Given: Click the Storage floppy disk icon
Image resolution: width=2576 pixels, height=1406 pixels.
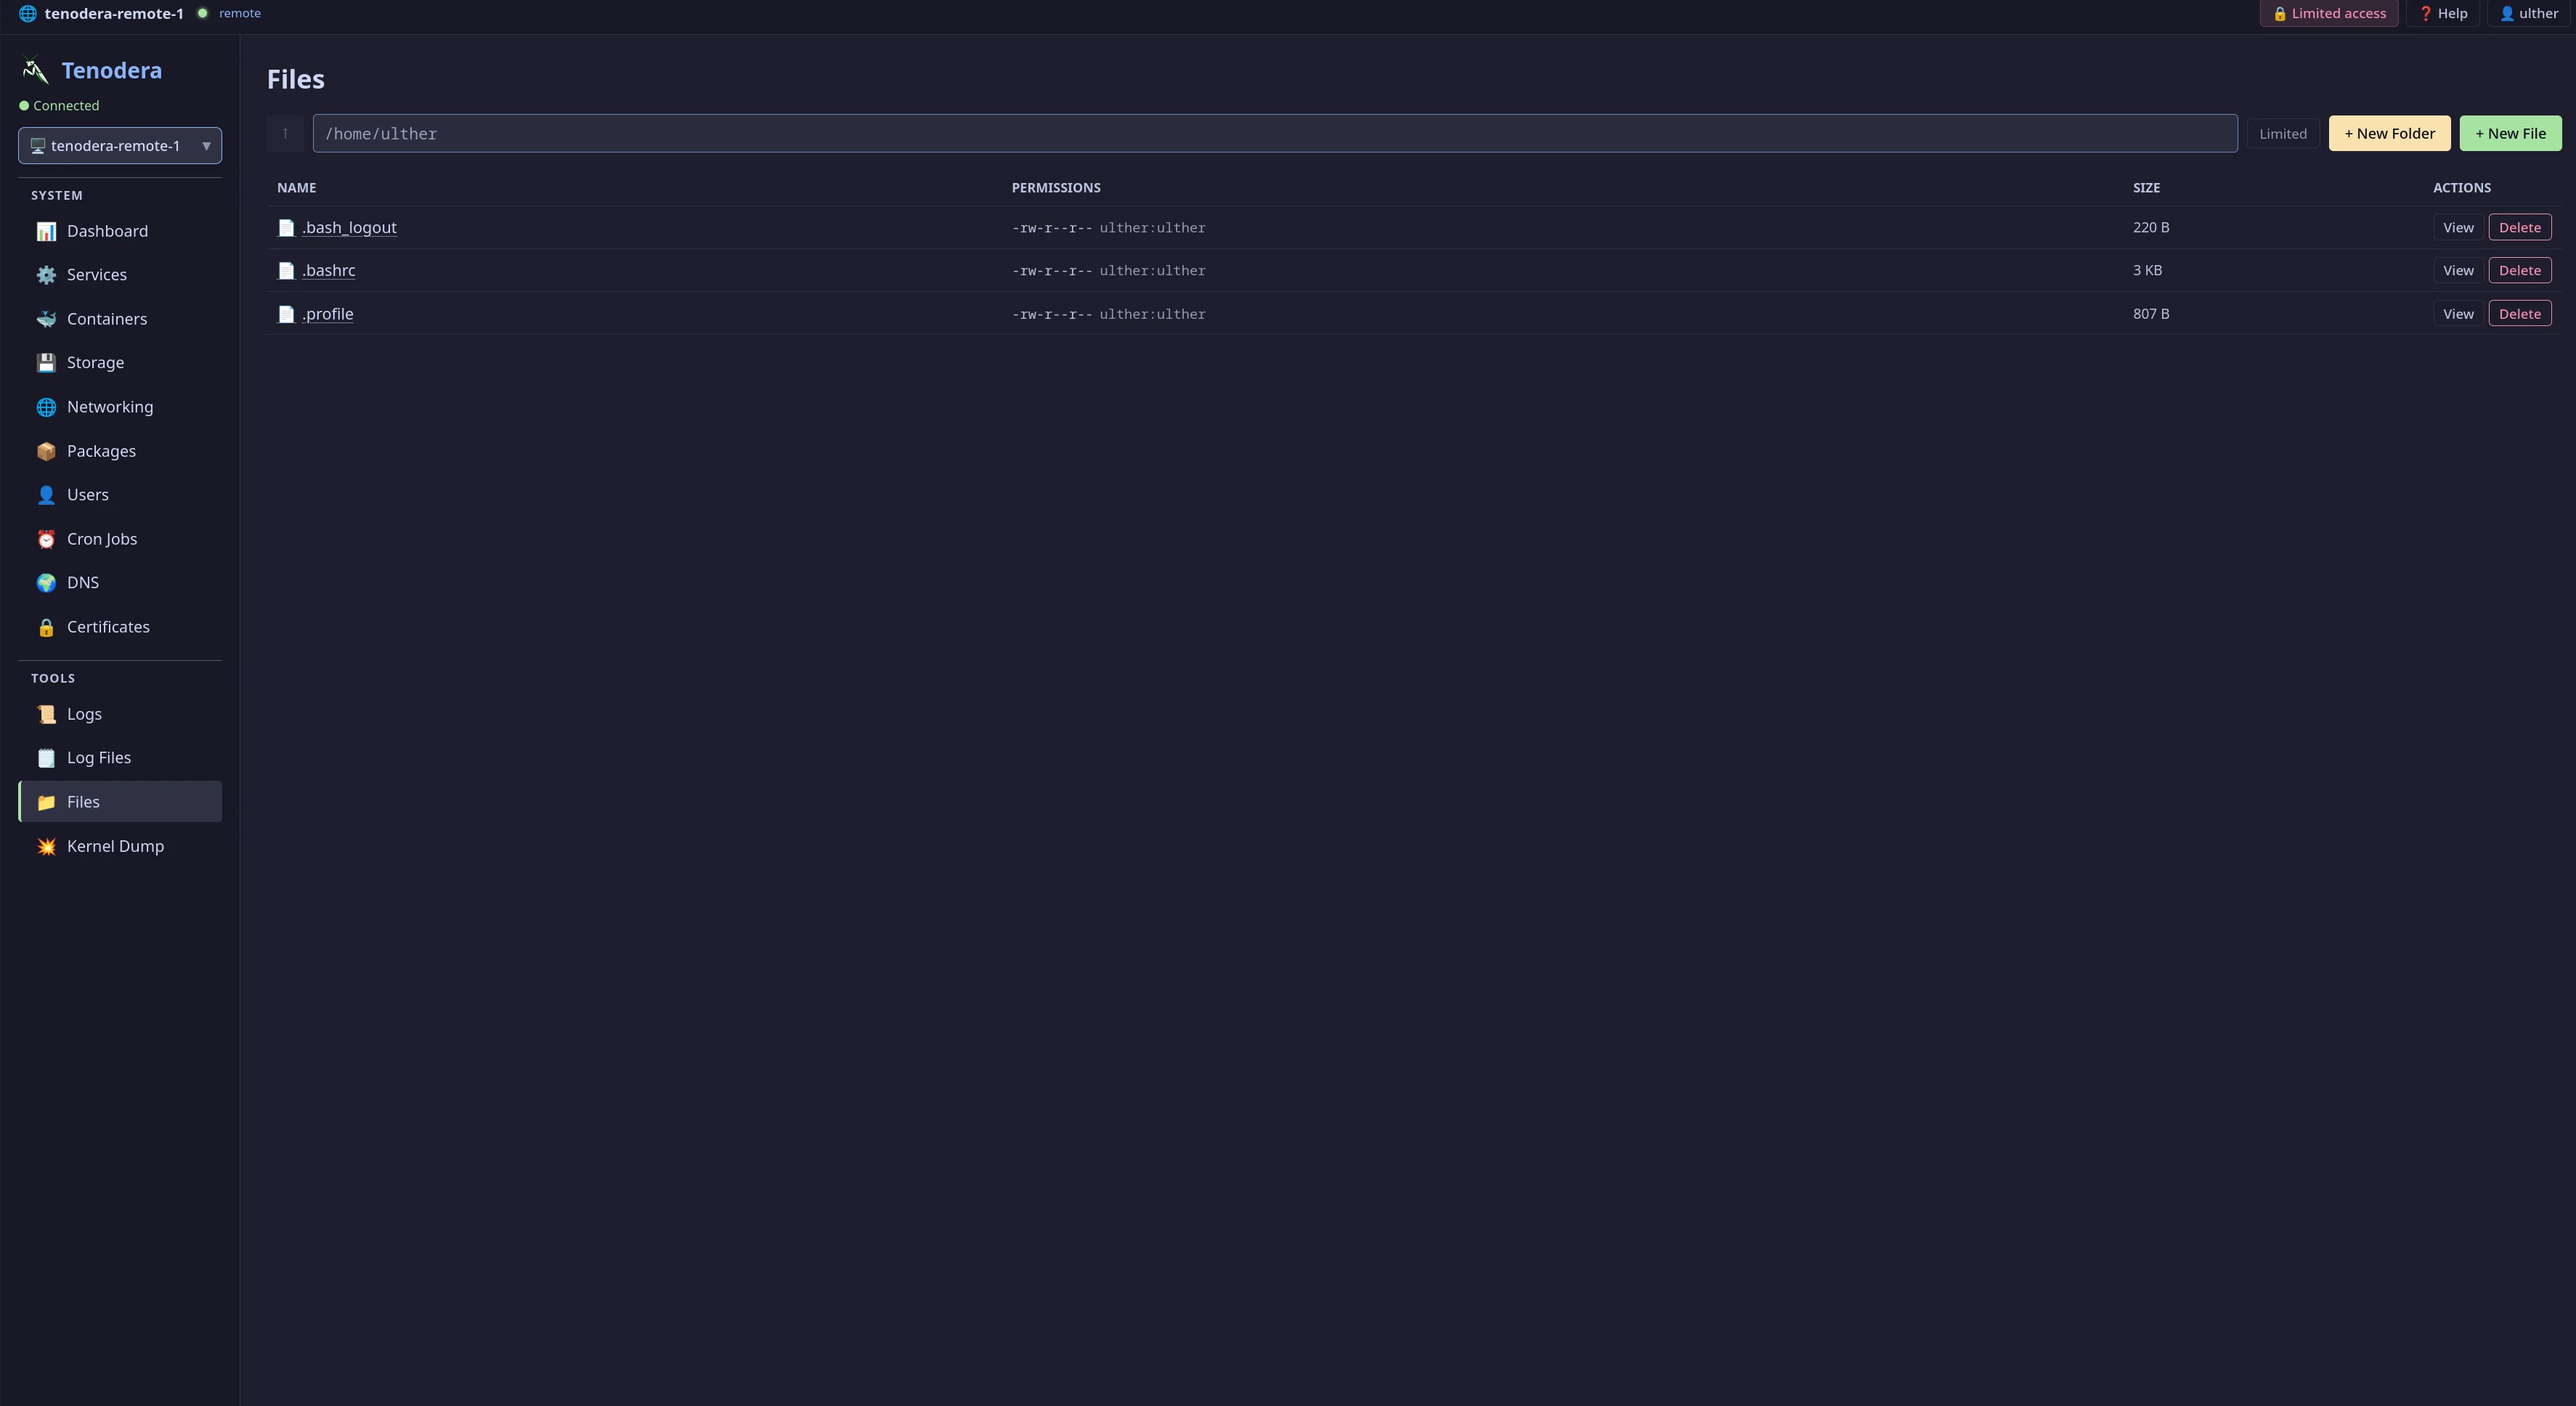Looking at the screenshot, I should click(46, 363).
